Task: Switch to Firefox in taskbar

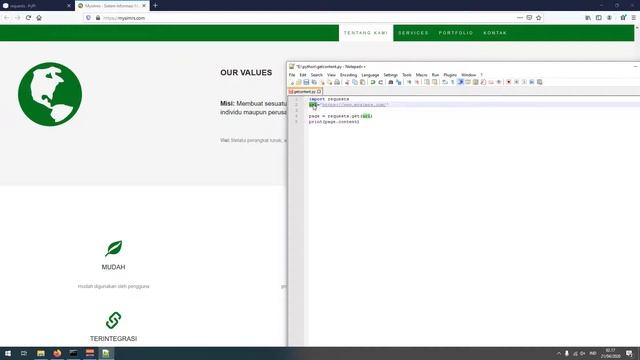Action: pos(57,353)
